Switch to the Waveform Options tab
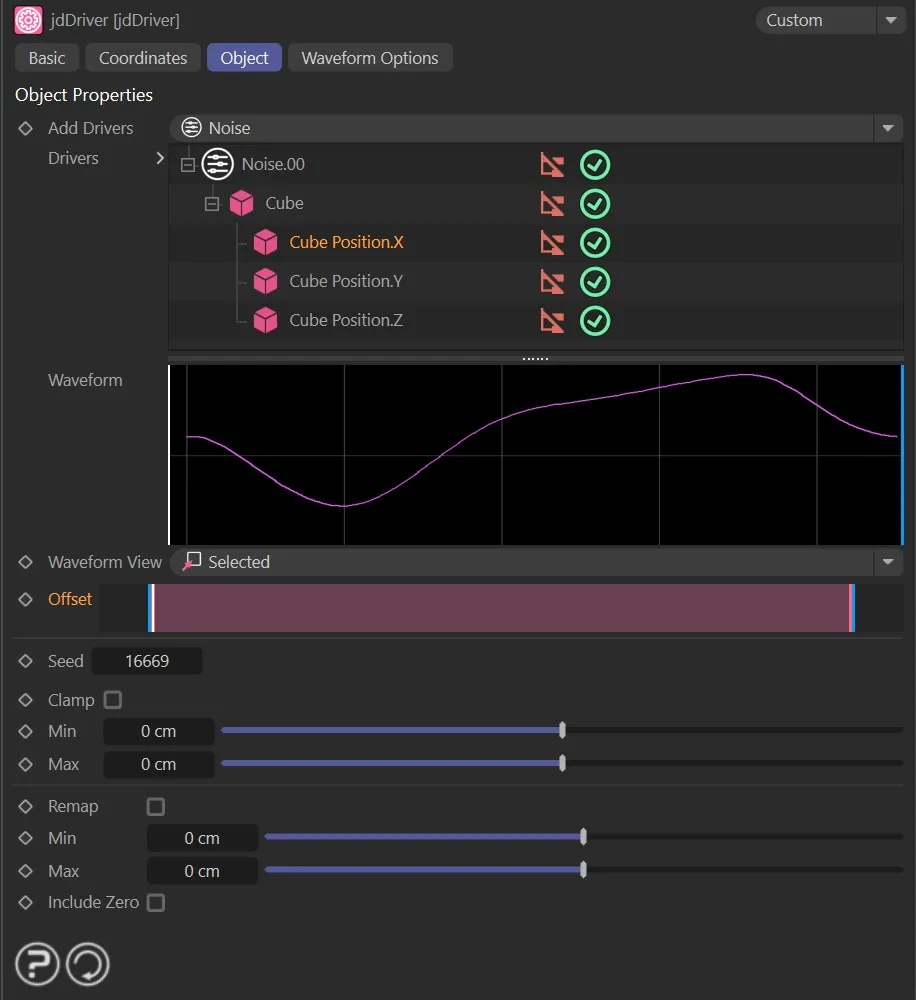The image size is (916, 1000). tap(370, 58)
